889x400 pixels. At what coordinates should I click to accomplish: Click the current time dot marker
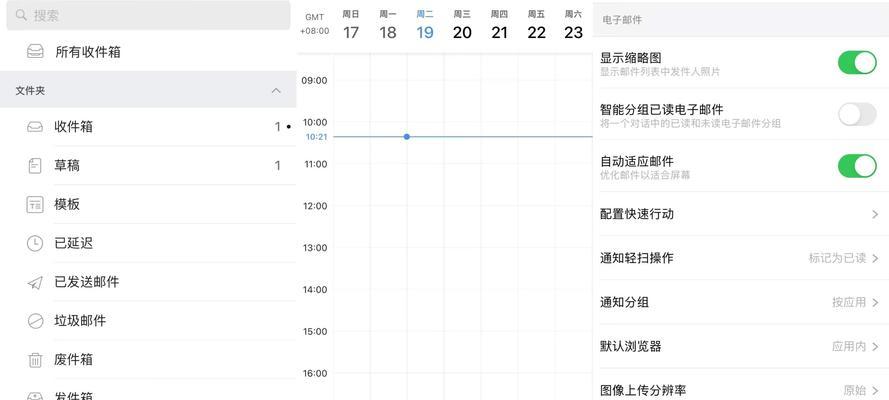coord(407,137)
